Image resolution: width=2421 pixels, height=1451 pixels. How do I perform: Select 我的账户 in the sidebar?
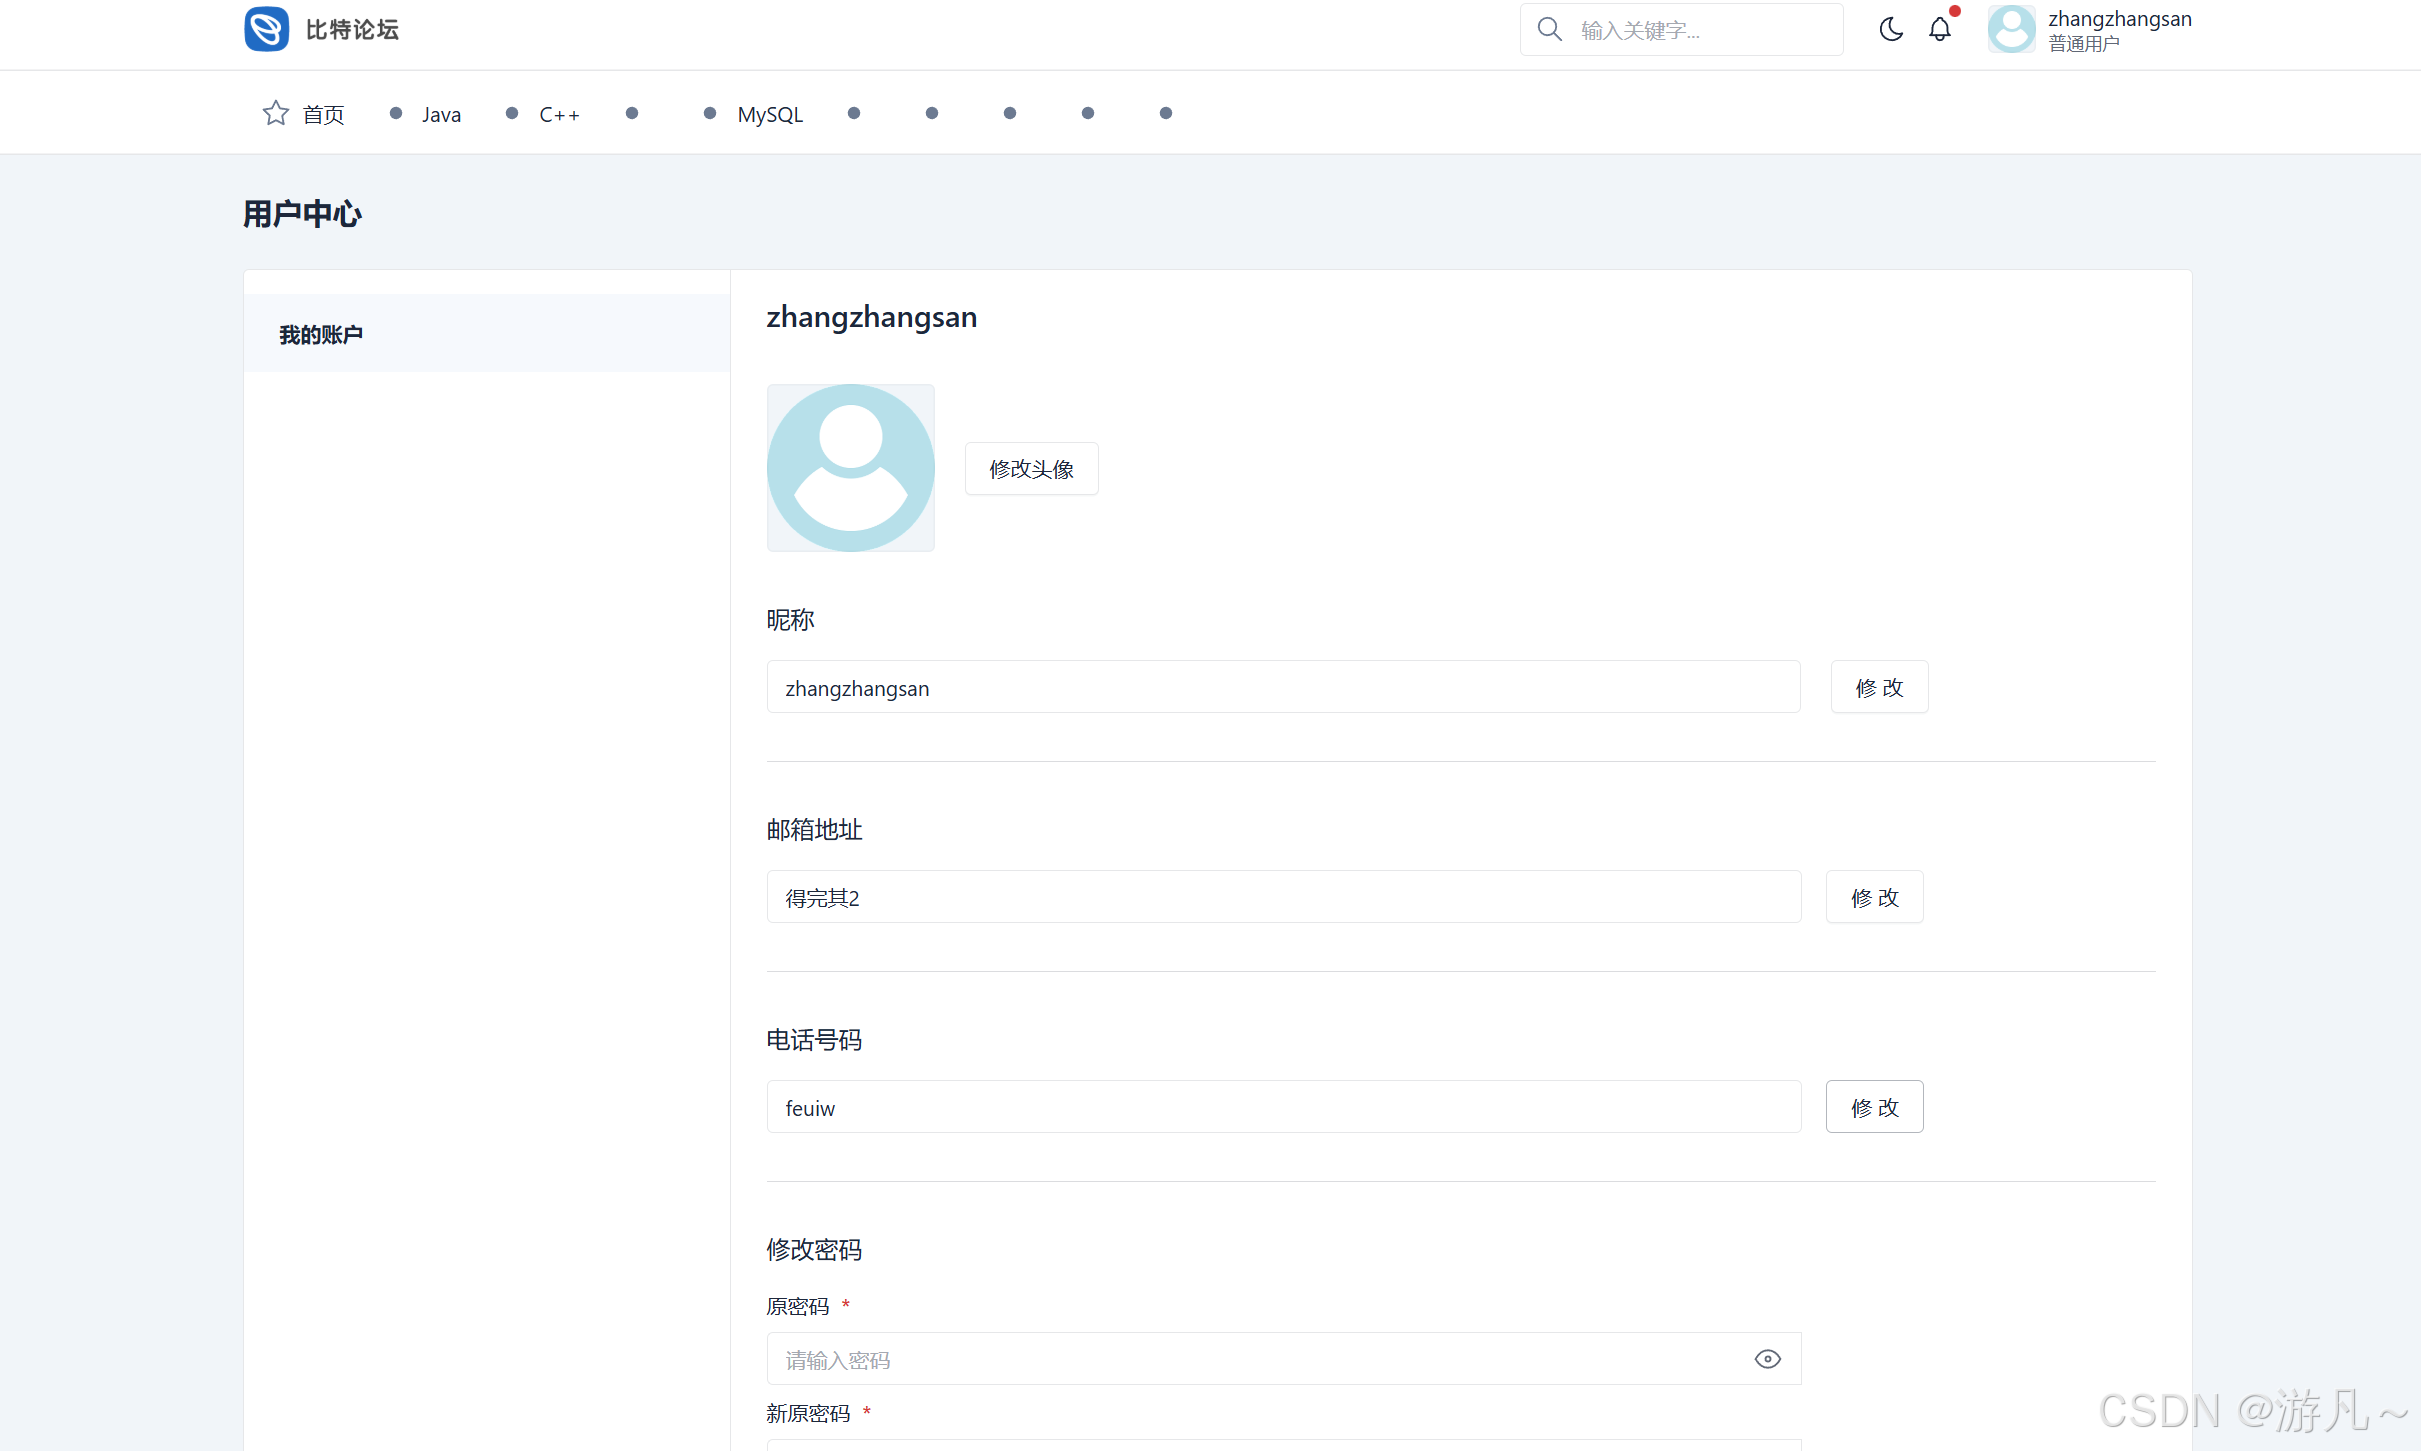[x=321, y=334]
